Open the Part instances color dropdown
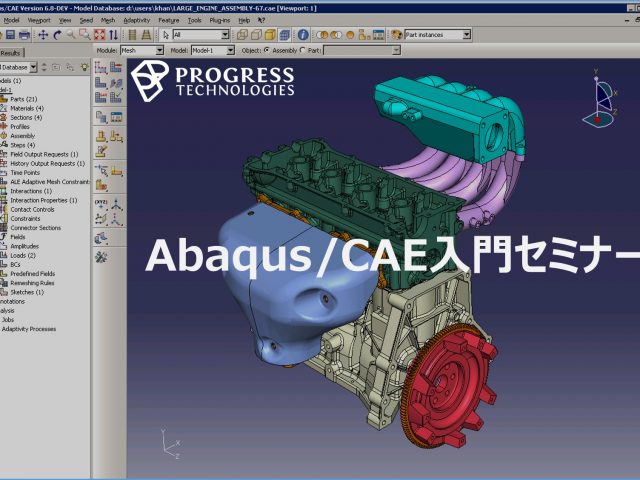640x480 pixels. (x=438, y=35)
